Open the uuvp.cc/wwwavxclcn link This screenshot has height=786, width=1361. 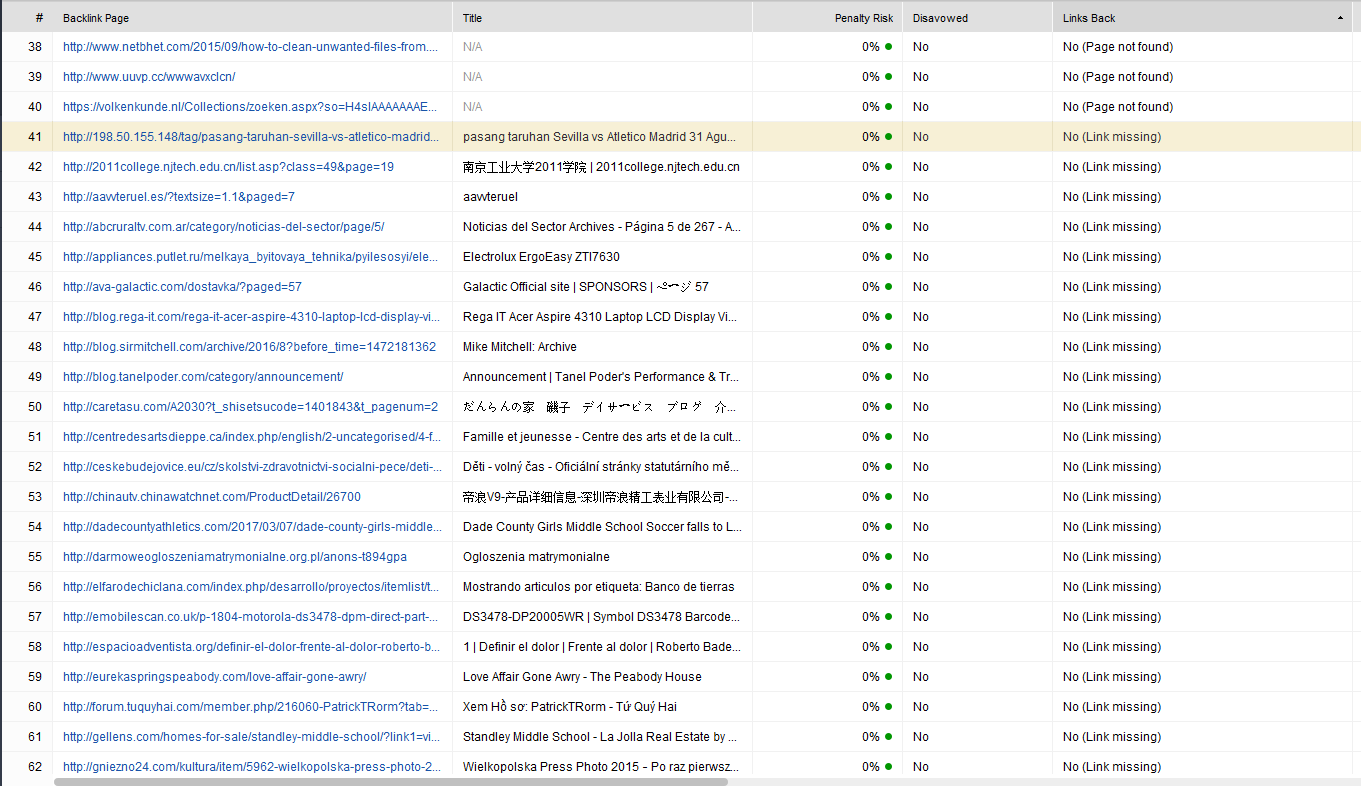click(149, 77)
